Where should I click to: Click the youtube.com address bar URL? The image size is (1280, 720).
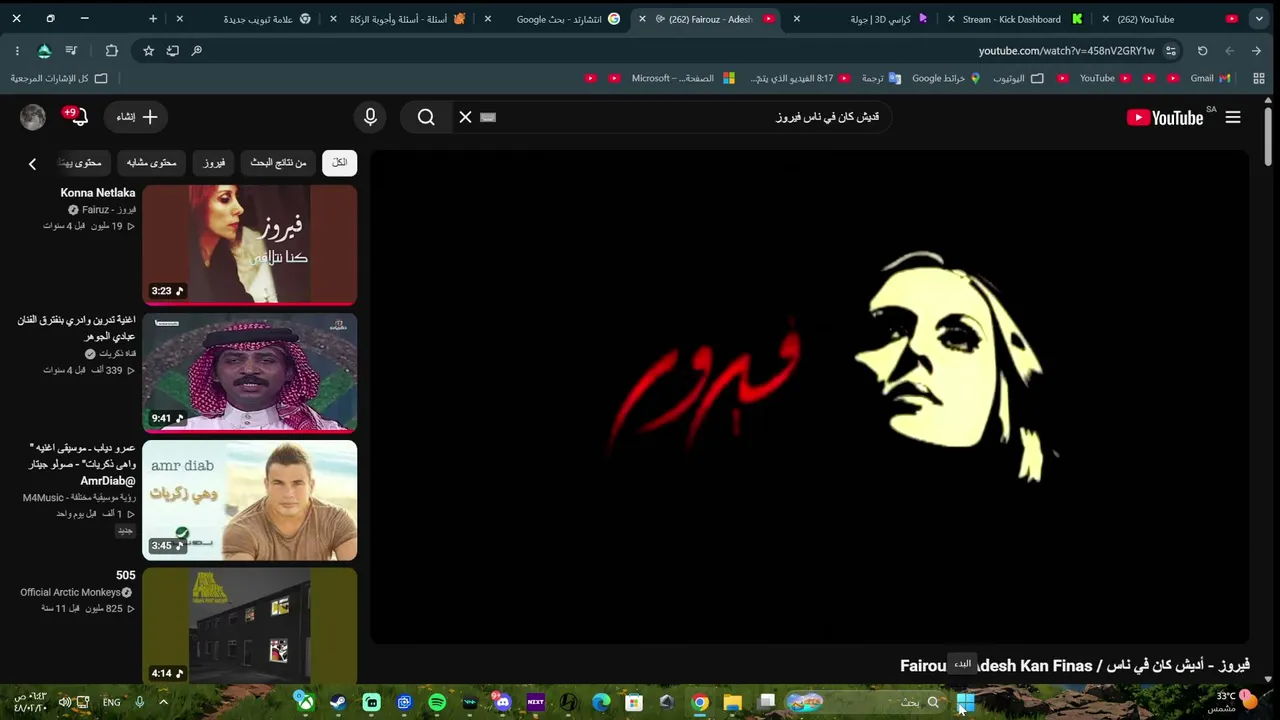pyautogui.click(x=1066, y=51)
